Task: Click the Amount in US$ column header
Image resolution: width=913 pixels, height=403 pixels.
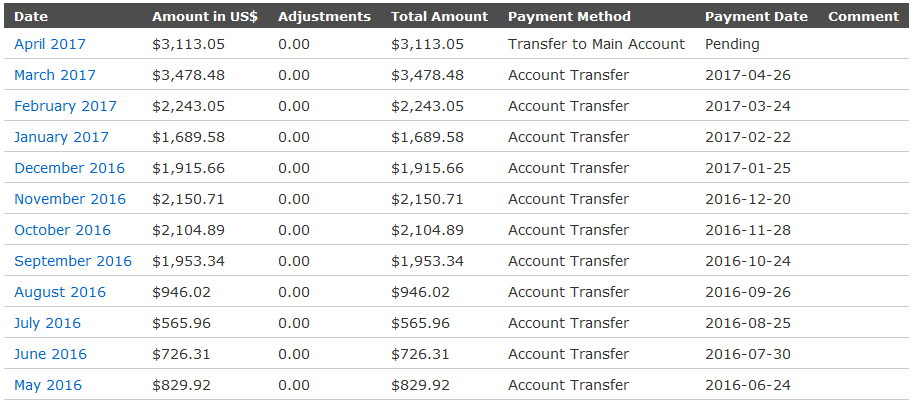Action: pyautogui.click(x=205, y=16)
